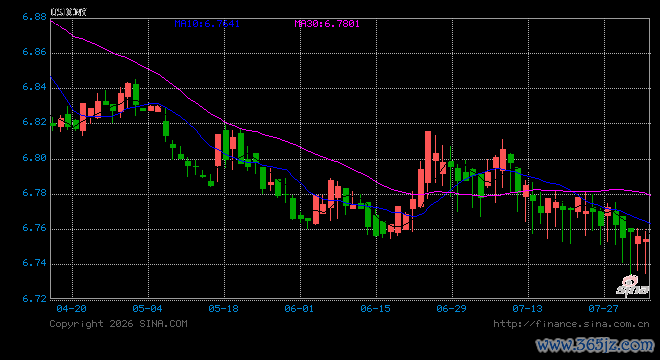Screen dimensions: 660x360
Task: Click the 6.84 price axis label
Action: click(34, 87)
